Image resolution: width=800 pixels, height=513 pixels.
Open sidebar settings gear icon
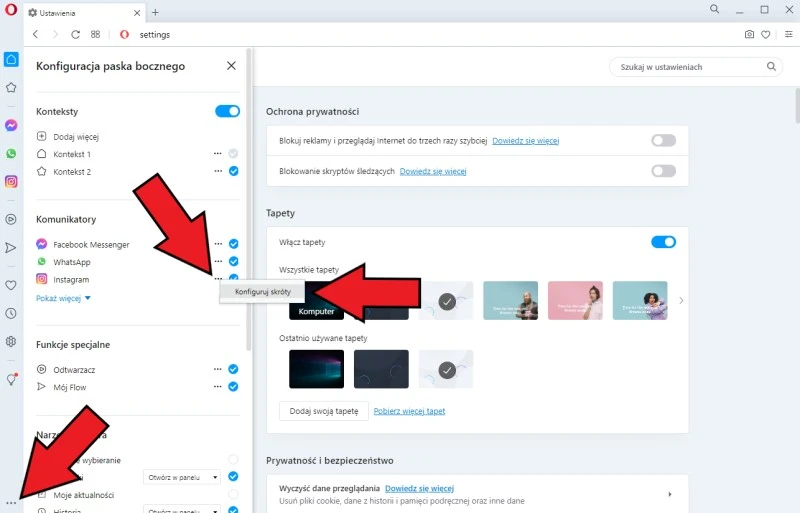point(11,341)
